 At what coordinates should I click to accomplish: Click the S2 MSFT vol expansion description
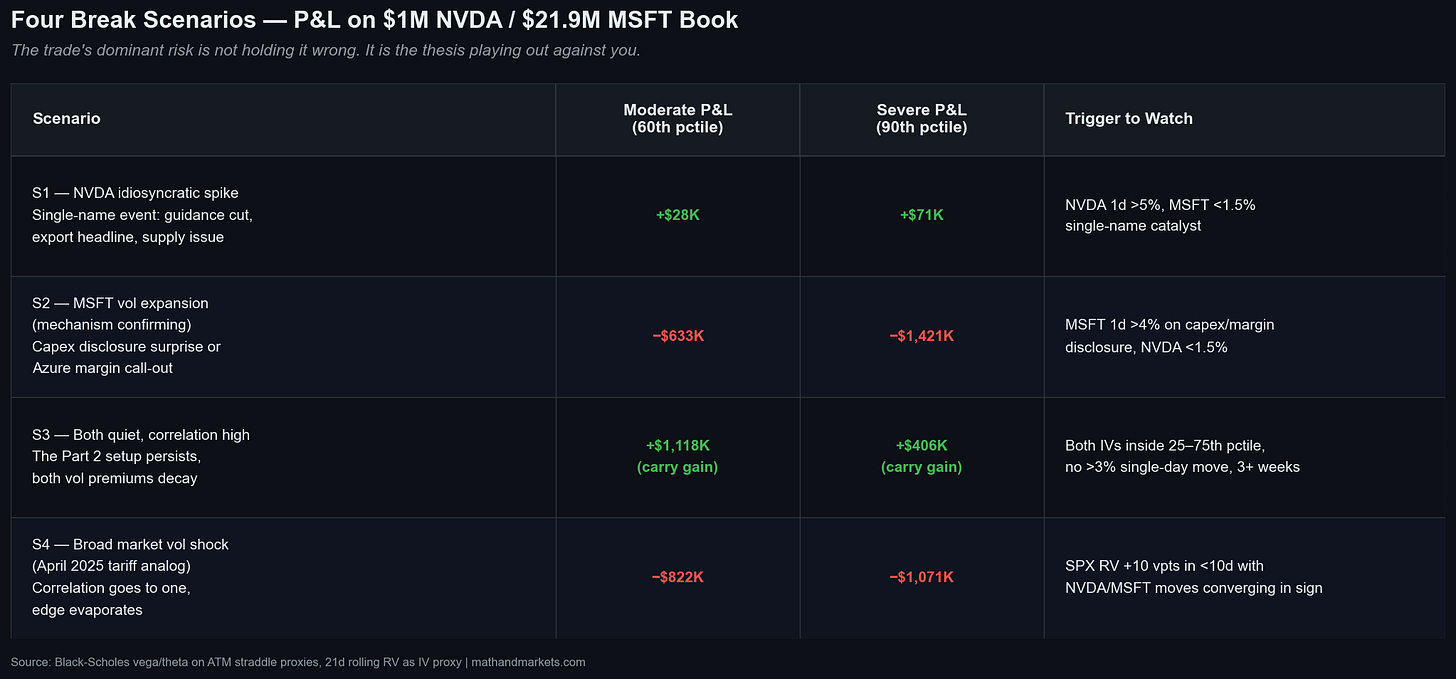[x=126, y=336]
